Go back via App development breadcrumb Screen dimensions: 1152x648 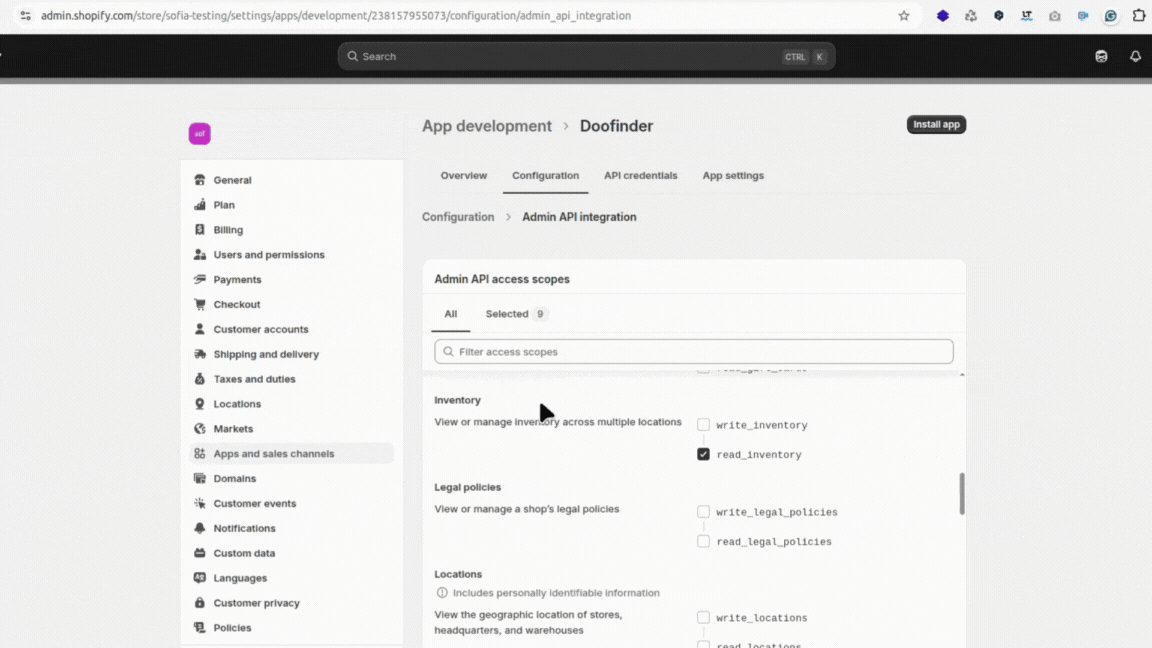487,126
